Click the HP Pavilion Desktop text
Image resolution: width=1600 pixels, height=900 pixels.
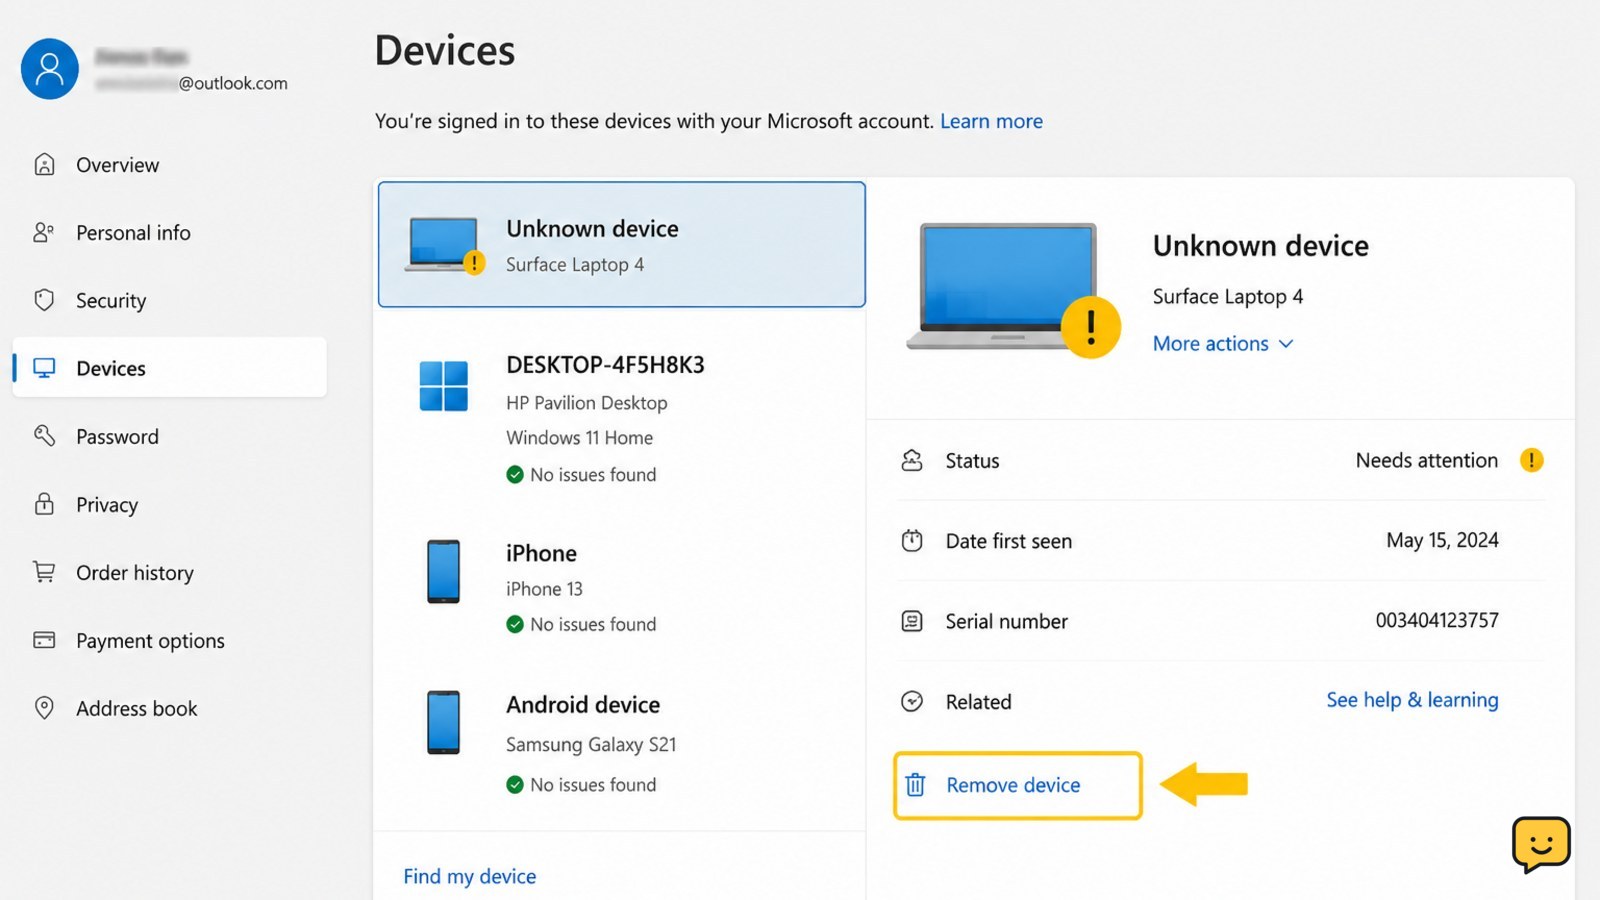(x=587, y=403)
